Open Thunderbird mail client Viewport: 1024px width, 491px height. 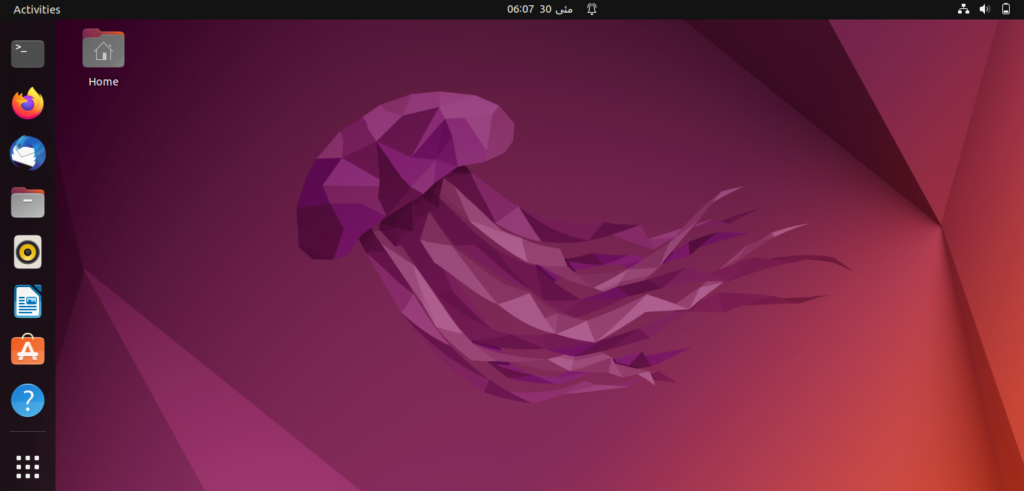27,153
